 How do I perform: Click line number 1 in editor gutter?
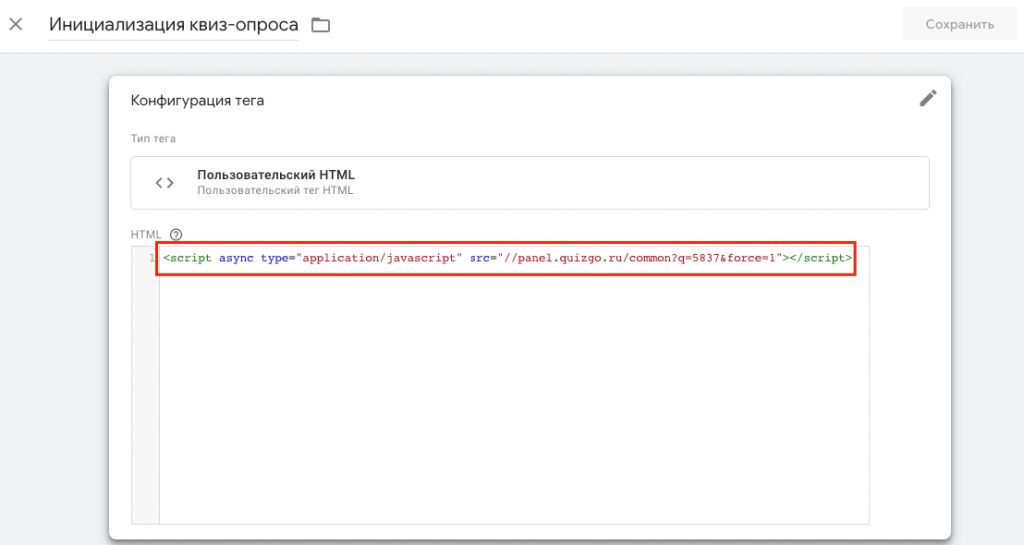[151, 259]
